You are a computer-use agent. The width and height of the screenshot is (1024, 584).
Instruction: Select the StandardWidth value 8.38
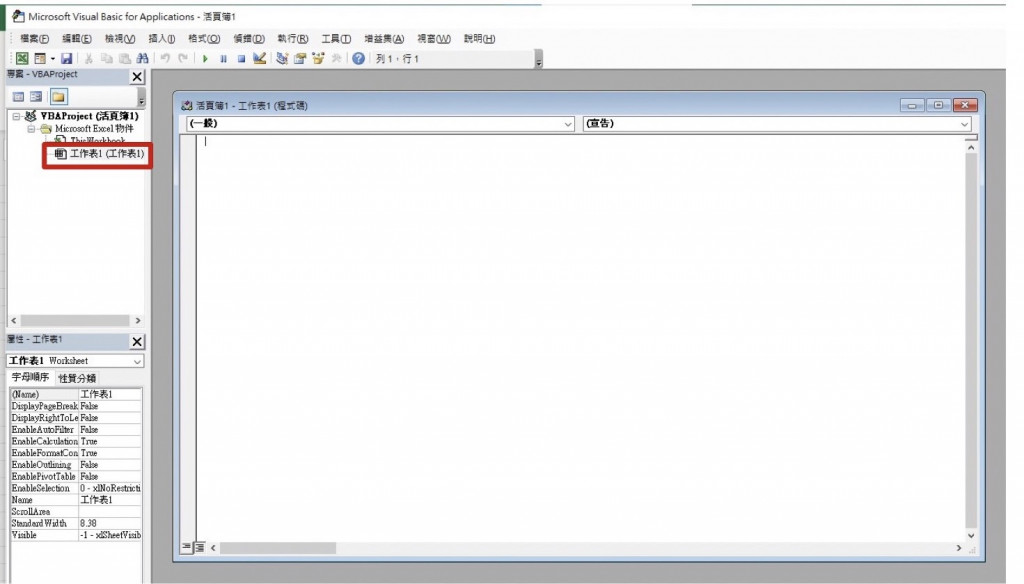coord(110,523)
